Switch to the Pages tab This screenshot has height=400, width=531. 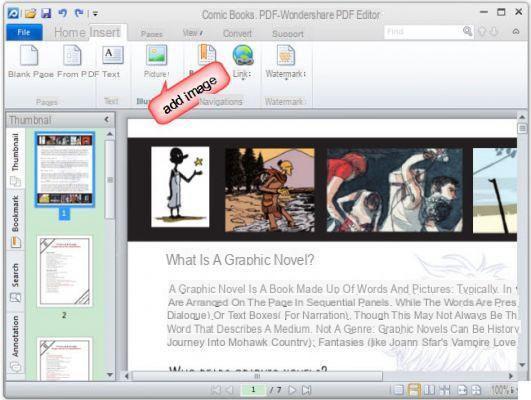[152, 34]
